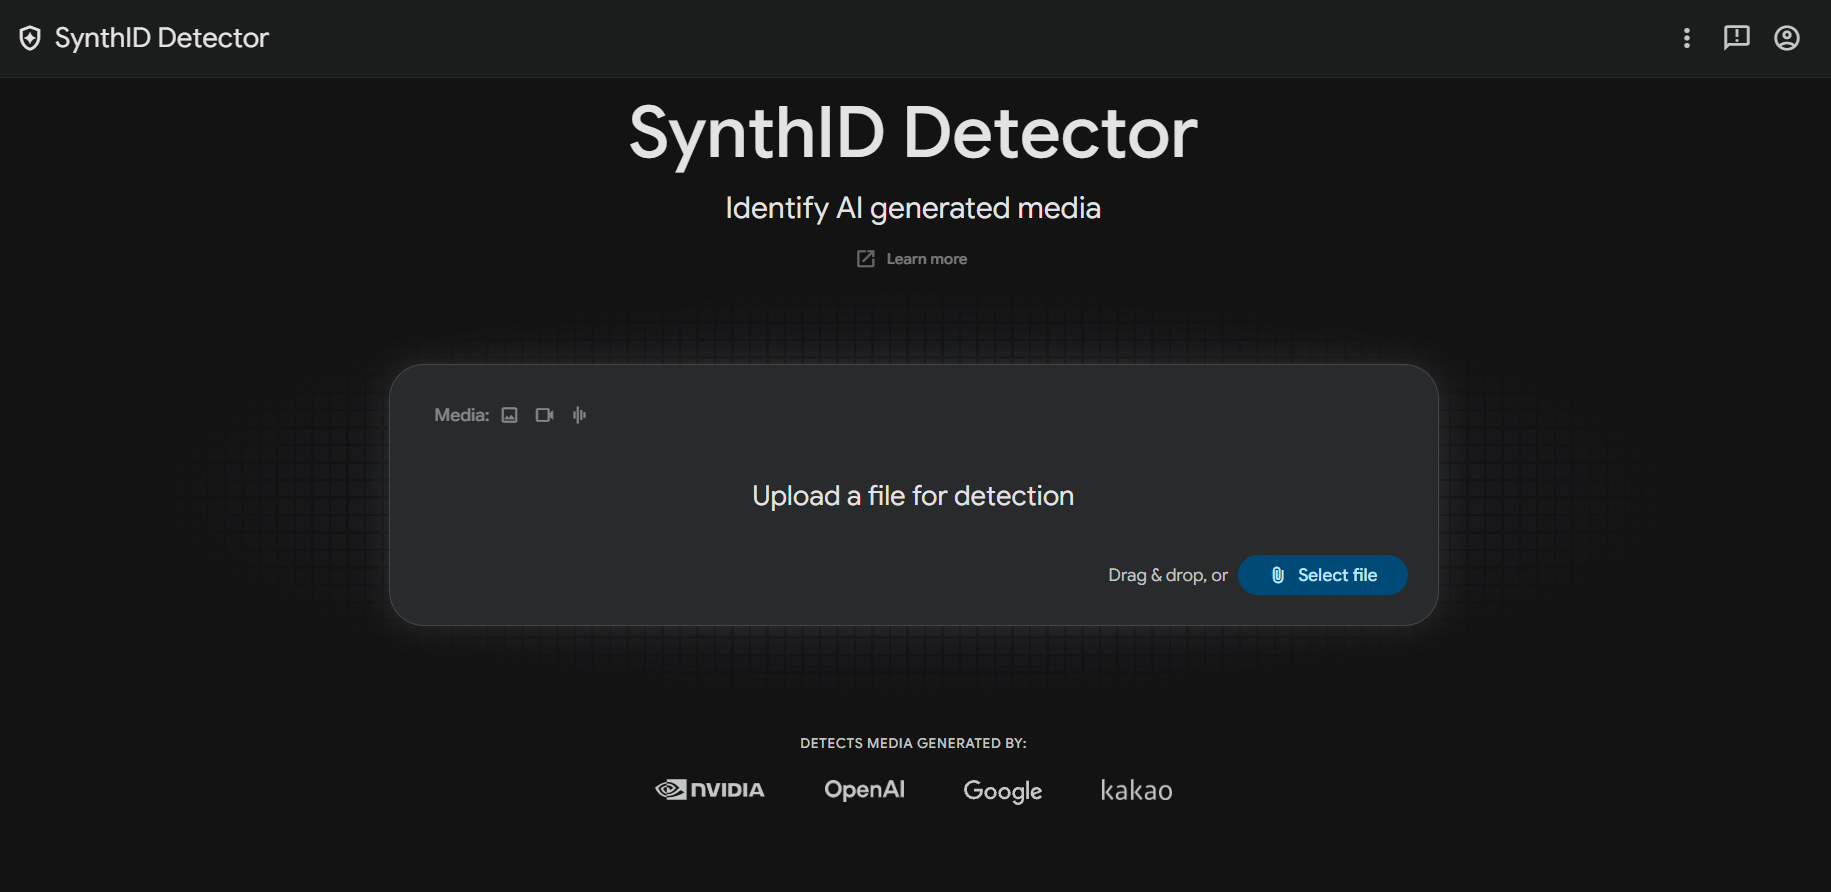Click the 'Media:' label
Image resolution: width=1831 pixels, height=892 pixels.
click(462, 415)
